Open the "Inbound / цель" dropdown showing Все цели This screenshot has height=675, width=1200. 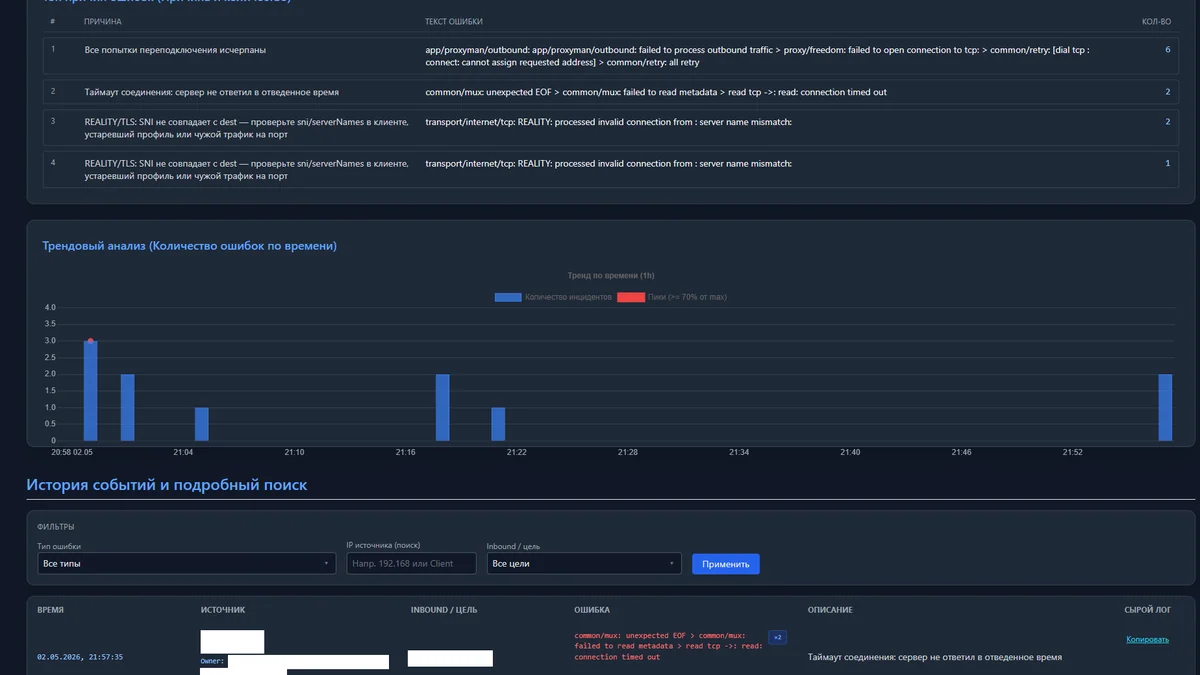point(584,563)
